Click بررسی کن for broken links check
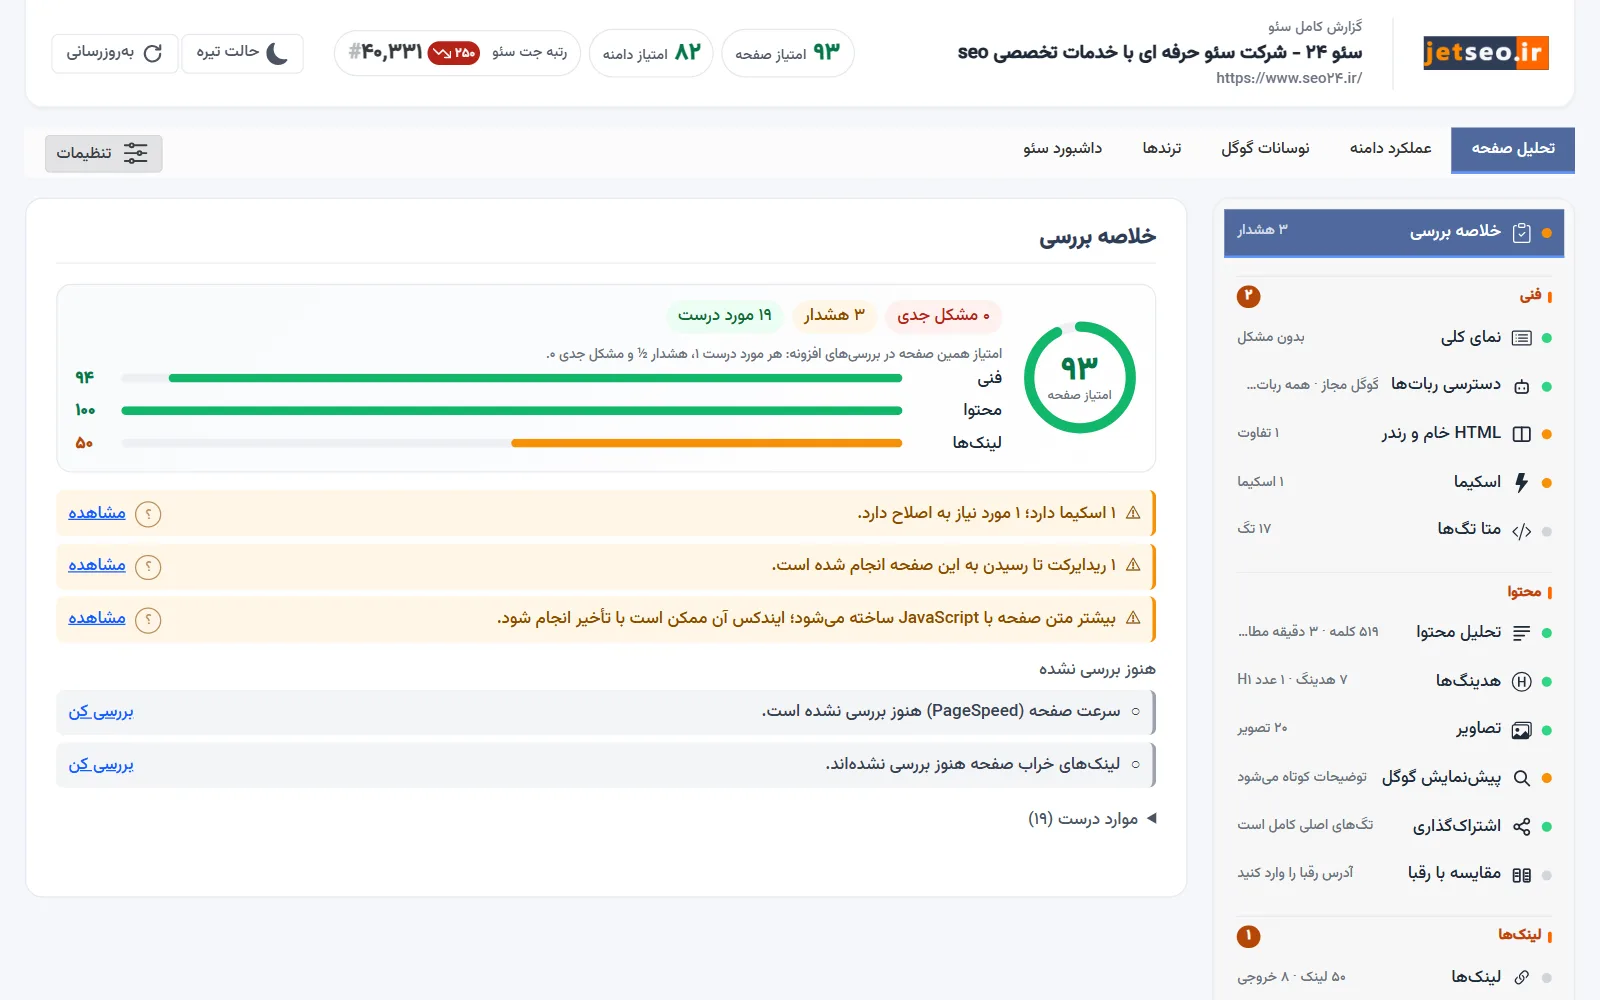The width and height of the screenshot is (1600, 1000). point(101,765)
